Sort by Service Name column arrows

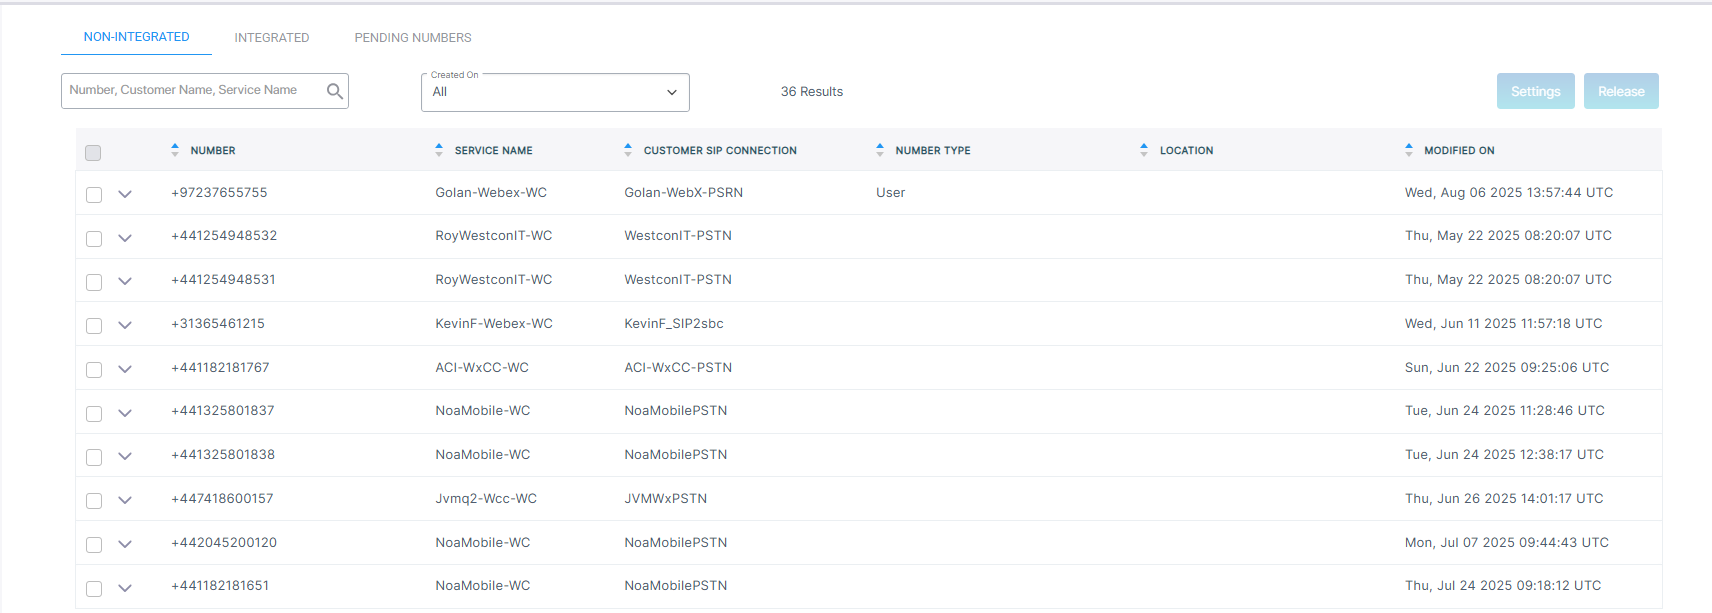pyautogui.click(x=439, y=150)
